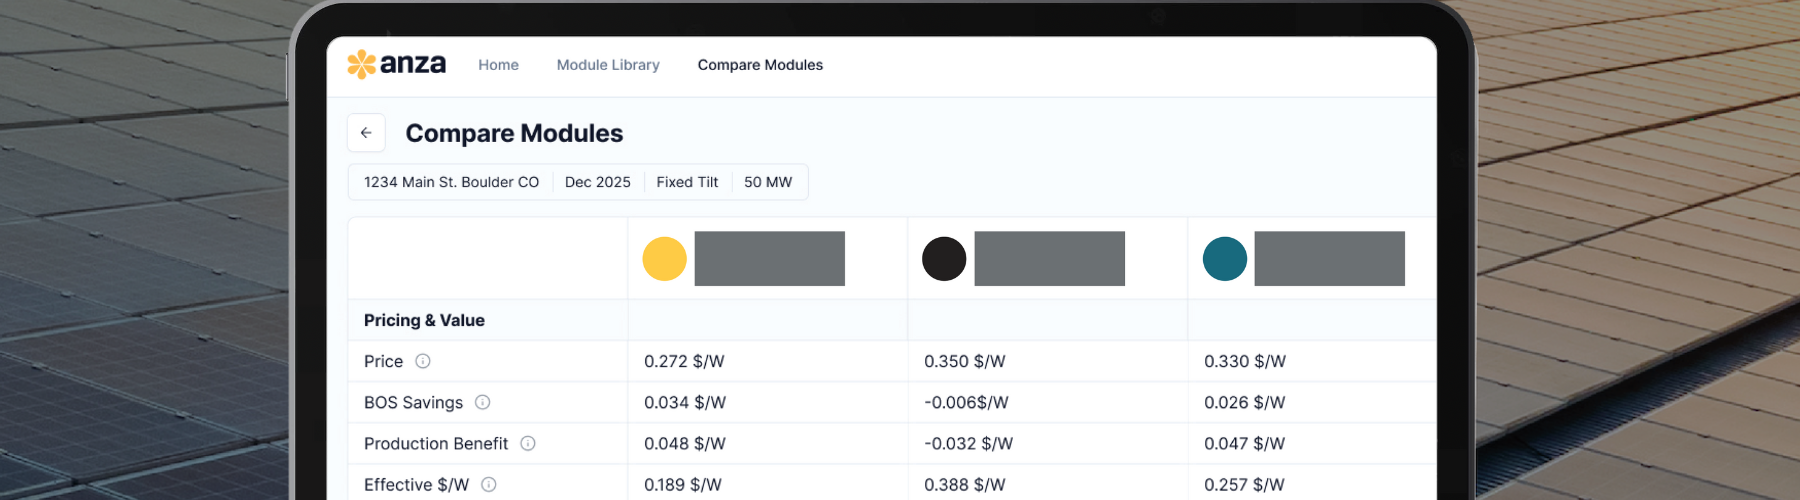
Task: Click the Anza logo
Action: (x=396, y=64)
